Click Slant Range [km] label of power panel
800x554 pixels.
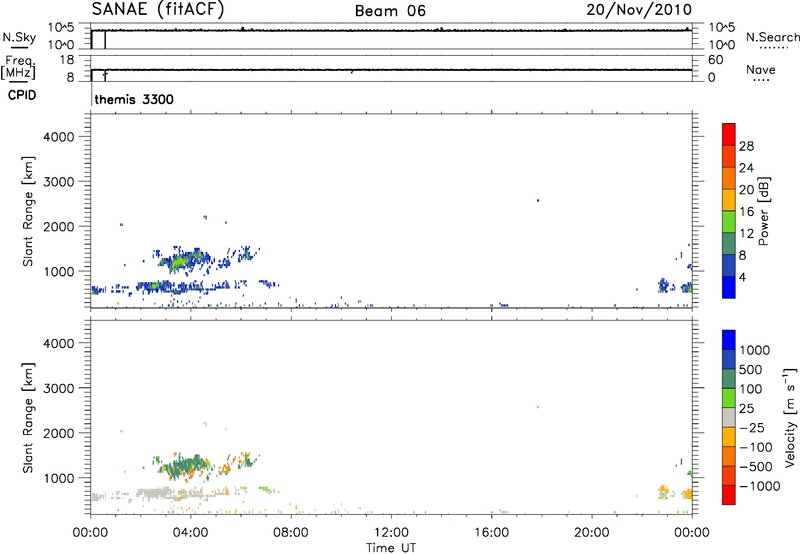pyautogui.click(x=28, y=211)
